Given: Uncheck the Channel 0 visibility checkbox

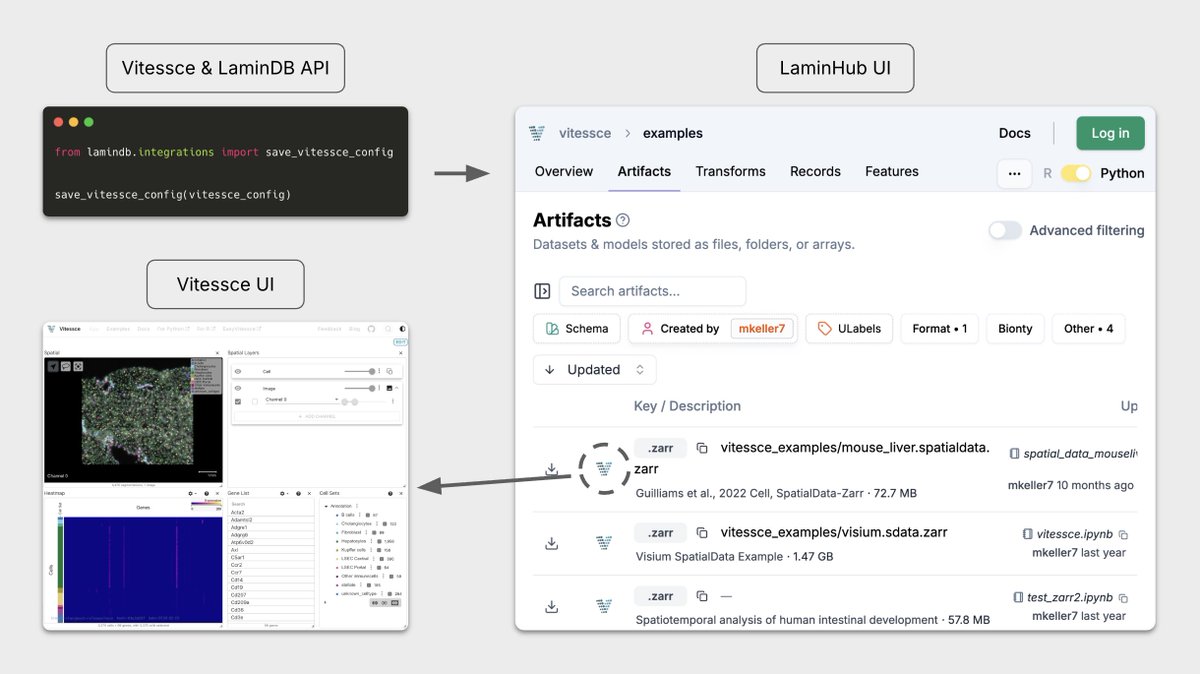Looking at the screenshot, I should [238, 402].
